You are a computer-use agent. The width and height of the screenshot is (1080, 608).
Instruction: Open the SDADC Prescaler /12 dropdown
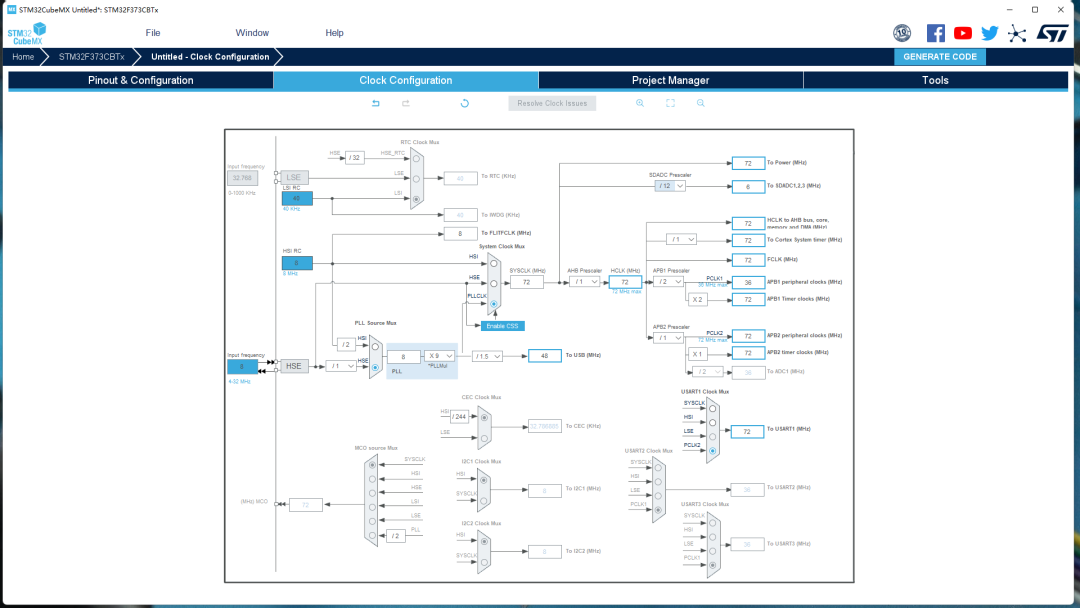[670, 186]
